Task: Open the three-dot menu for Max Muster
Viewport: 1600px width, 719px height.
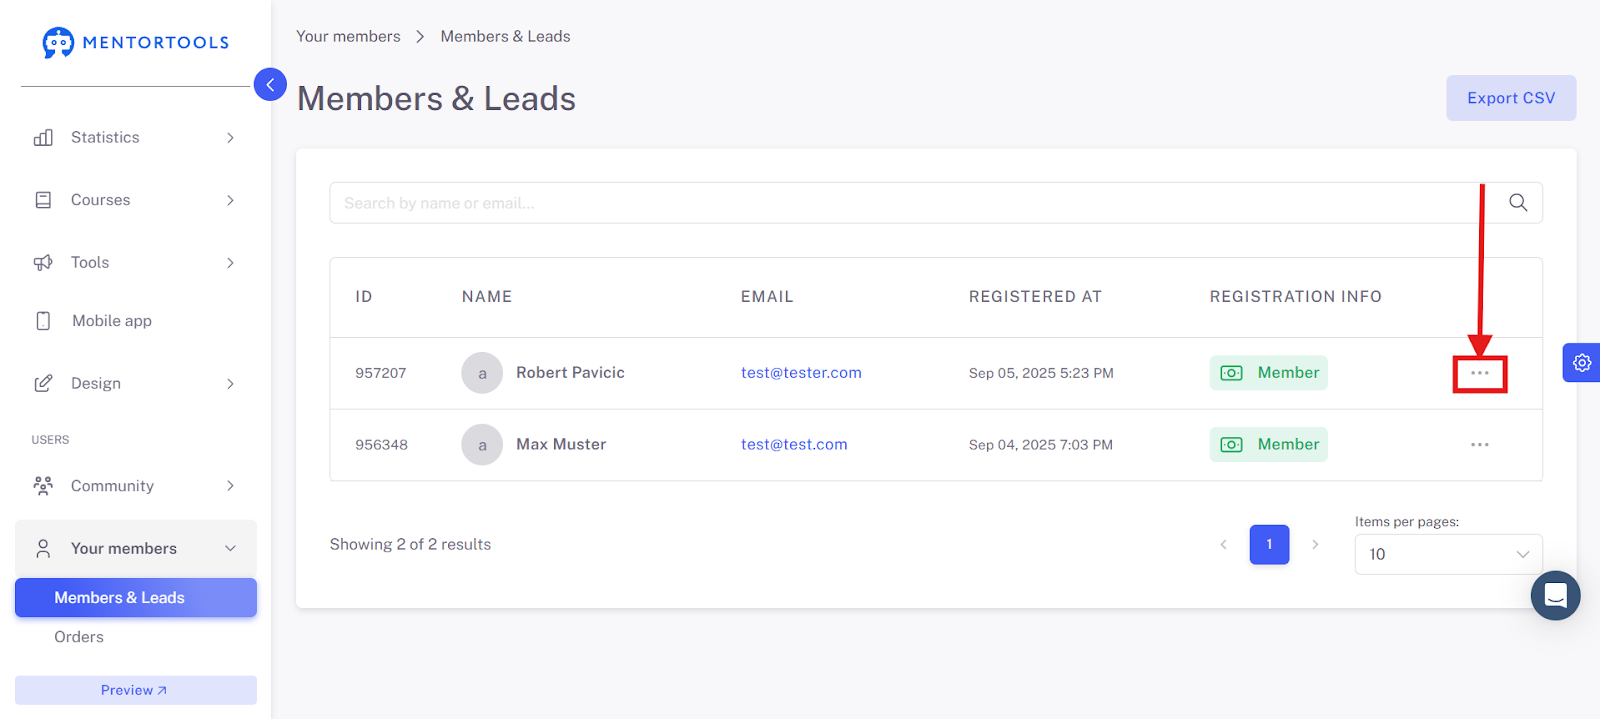Action: click(1480, 445)
